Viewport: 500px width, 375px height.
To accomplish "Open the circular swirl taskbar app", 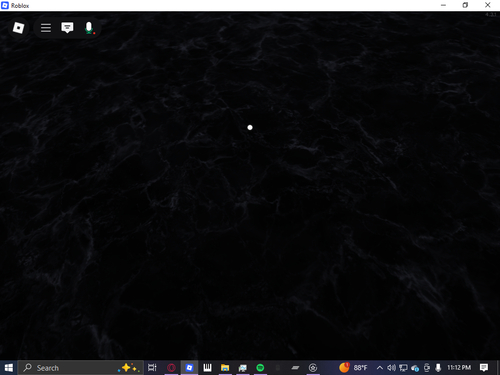I will point(313,368).
